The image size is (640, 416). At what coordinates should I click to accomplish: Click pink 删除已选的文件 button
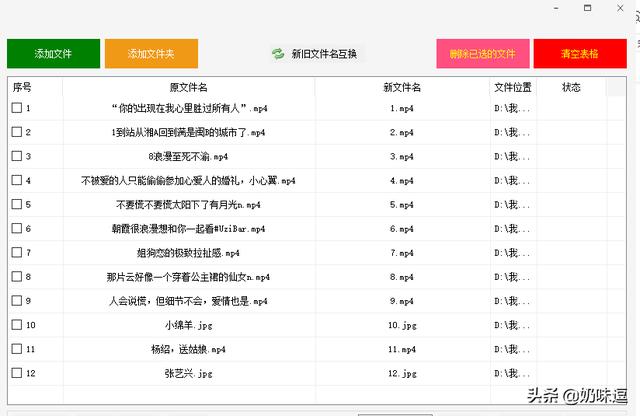pos(483,53)
